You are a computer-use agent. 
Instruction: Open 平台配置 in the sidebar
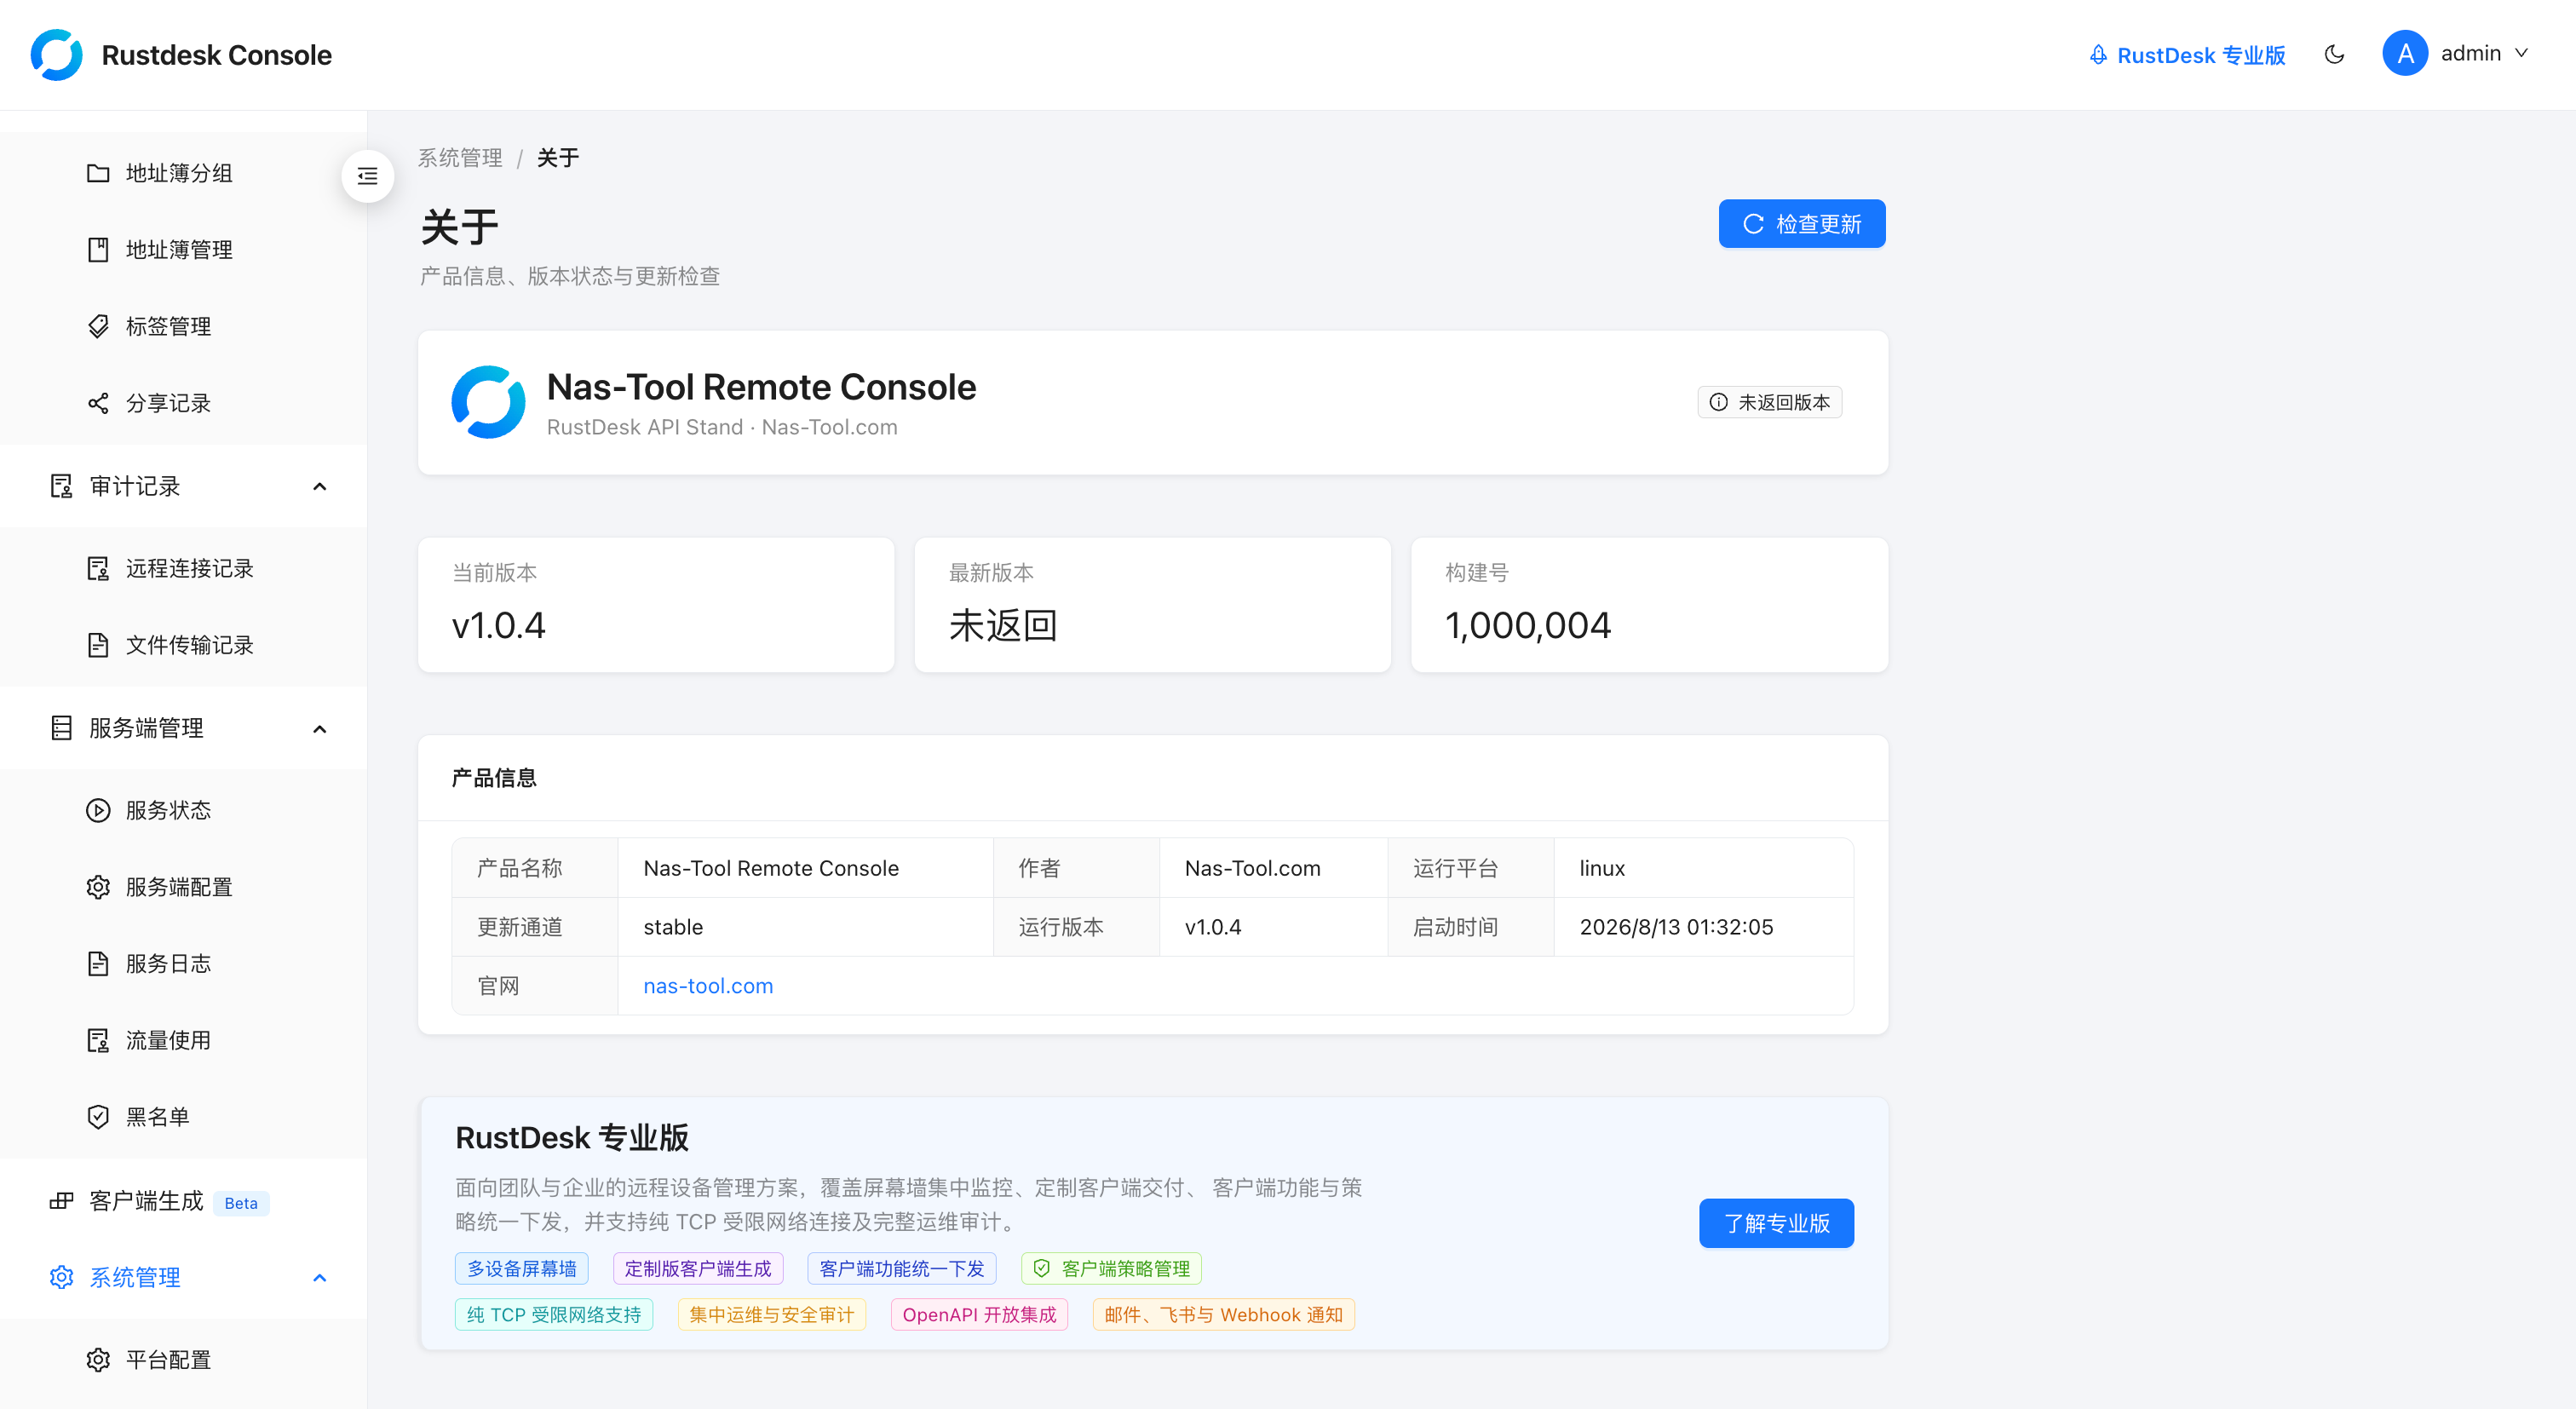click(184, 1360)
